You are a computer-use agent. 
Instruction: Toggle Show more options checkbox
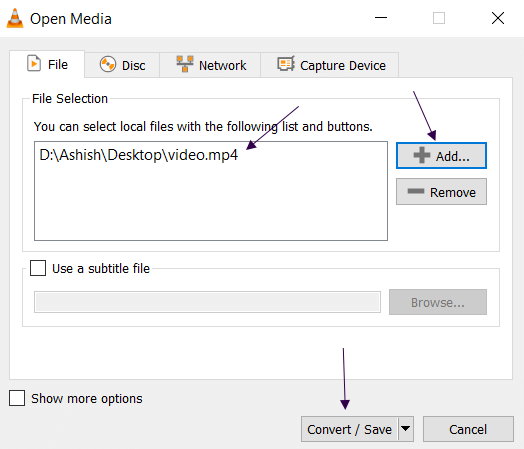click(x=17, y=398)
